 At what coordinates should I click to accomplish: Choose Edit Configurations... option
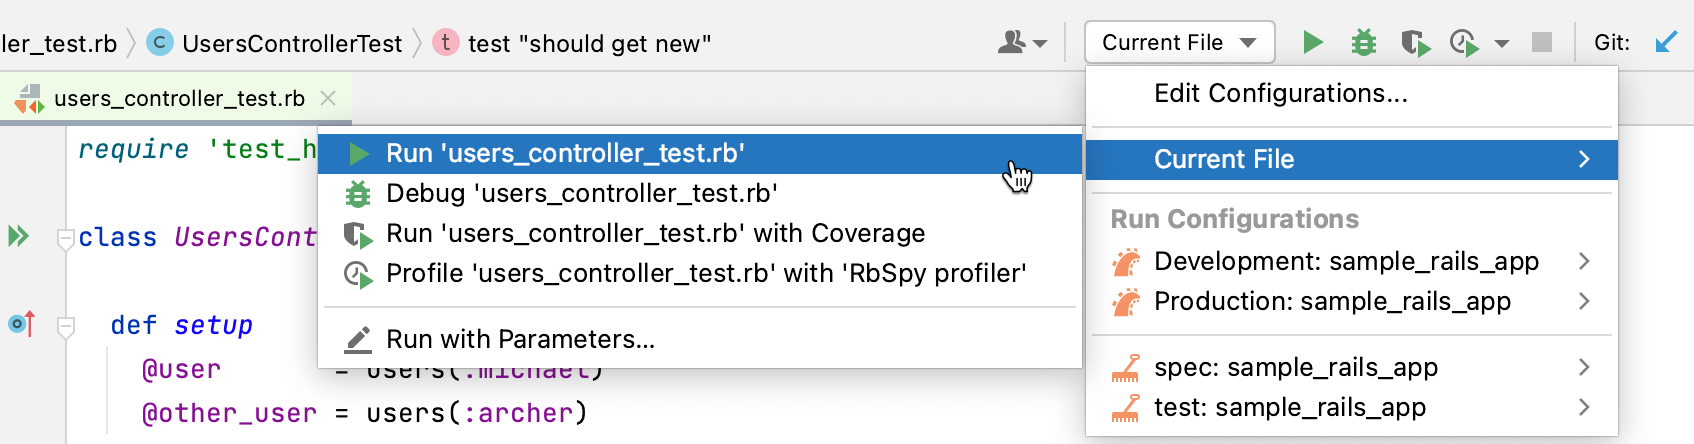tap(1280, 94)
